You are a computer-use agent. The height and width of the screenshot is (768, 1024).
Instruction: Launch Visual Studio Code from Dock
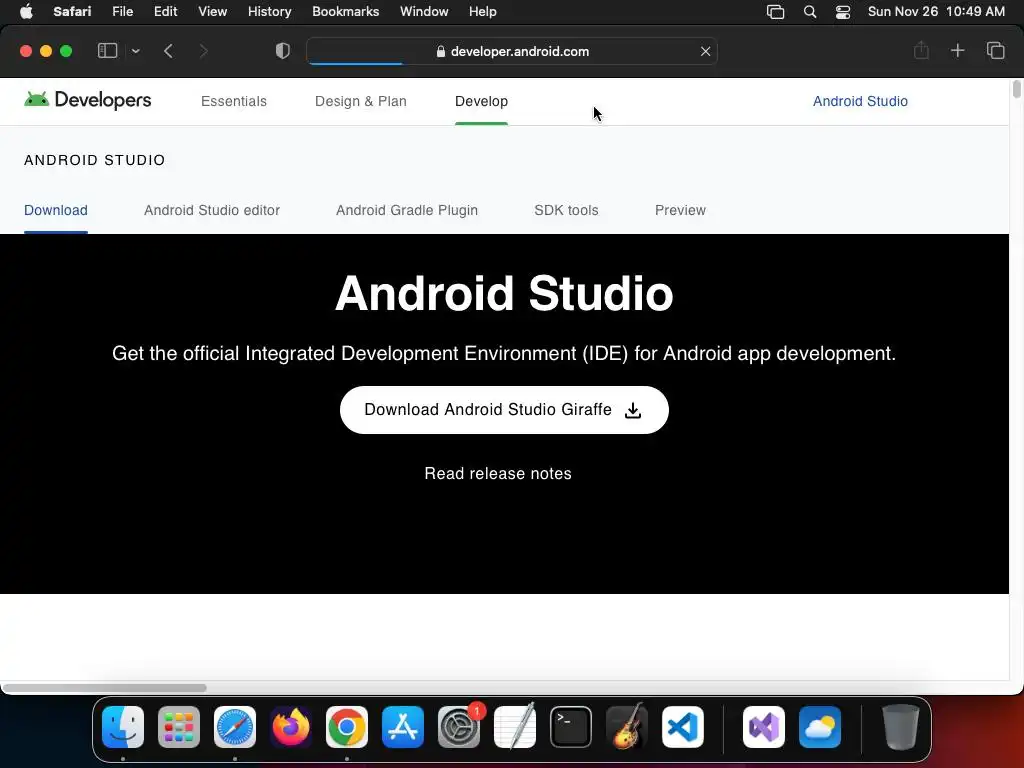tap(683, 727)
